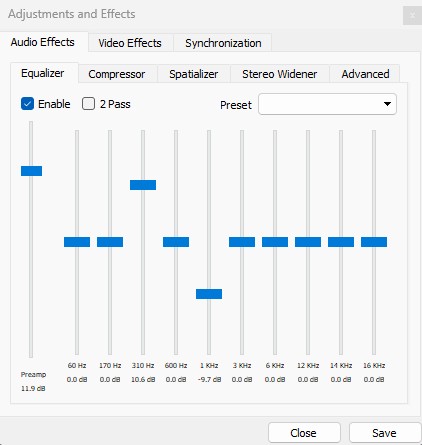The height and width of the screenshot is (445, 422).
Task: Click the Close button
Action: (x=303, y=433)
